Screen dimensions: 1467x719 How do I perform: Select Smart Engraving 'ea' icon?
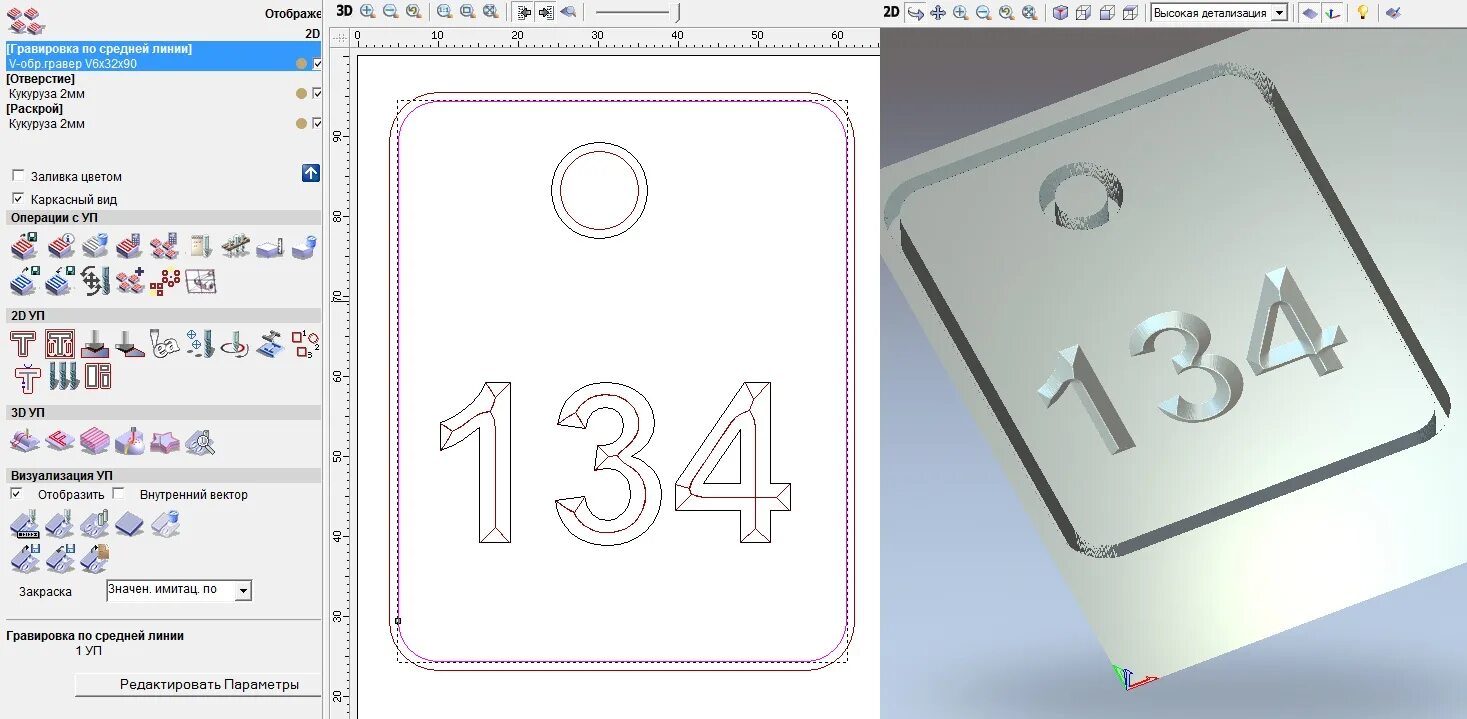click(164, 345)
